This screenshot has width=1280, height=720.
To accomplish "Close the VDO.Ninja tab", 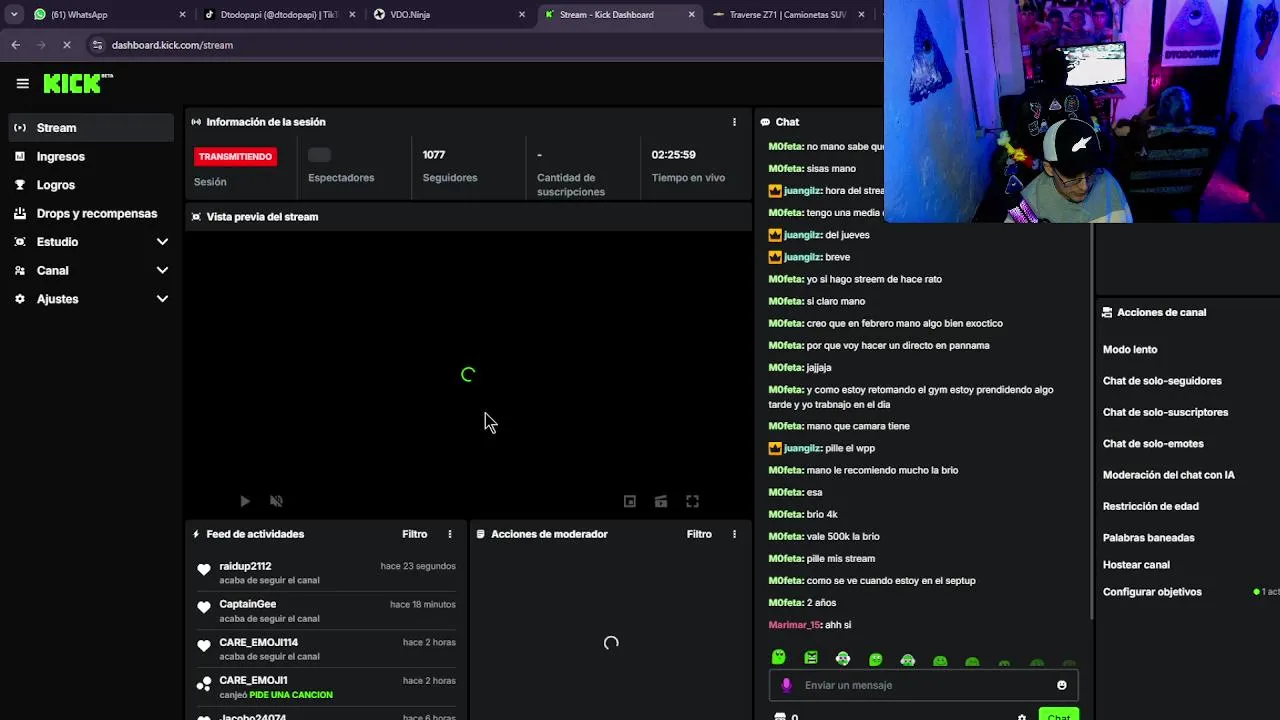I will pyautogui.click(x=522, y=15).
